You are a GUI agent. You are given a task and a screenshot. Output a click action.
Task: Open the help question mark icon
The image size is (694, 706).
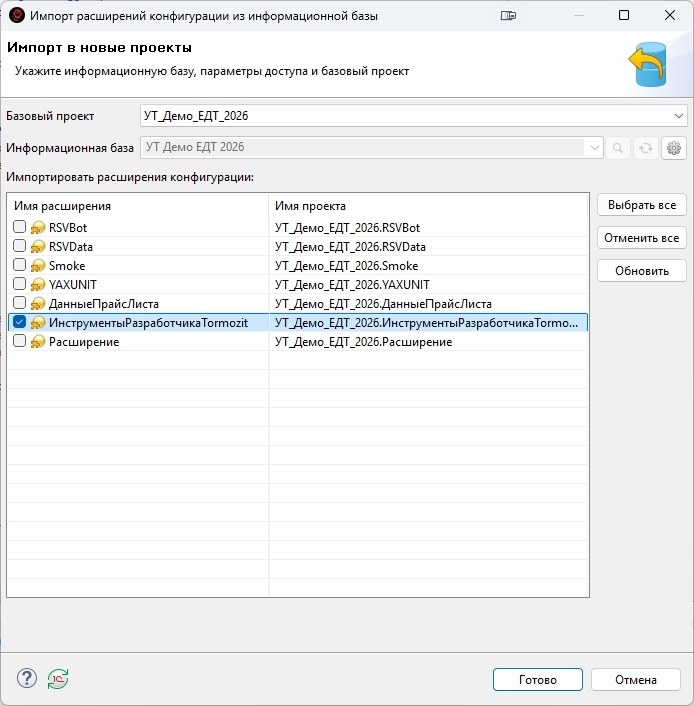pyautogui.click(x=27, y=678)
